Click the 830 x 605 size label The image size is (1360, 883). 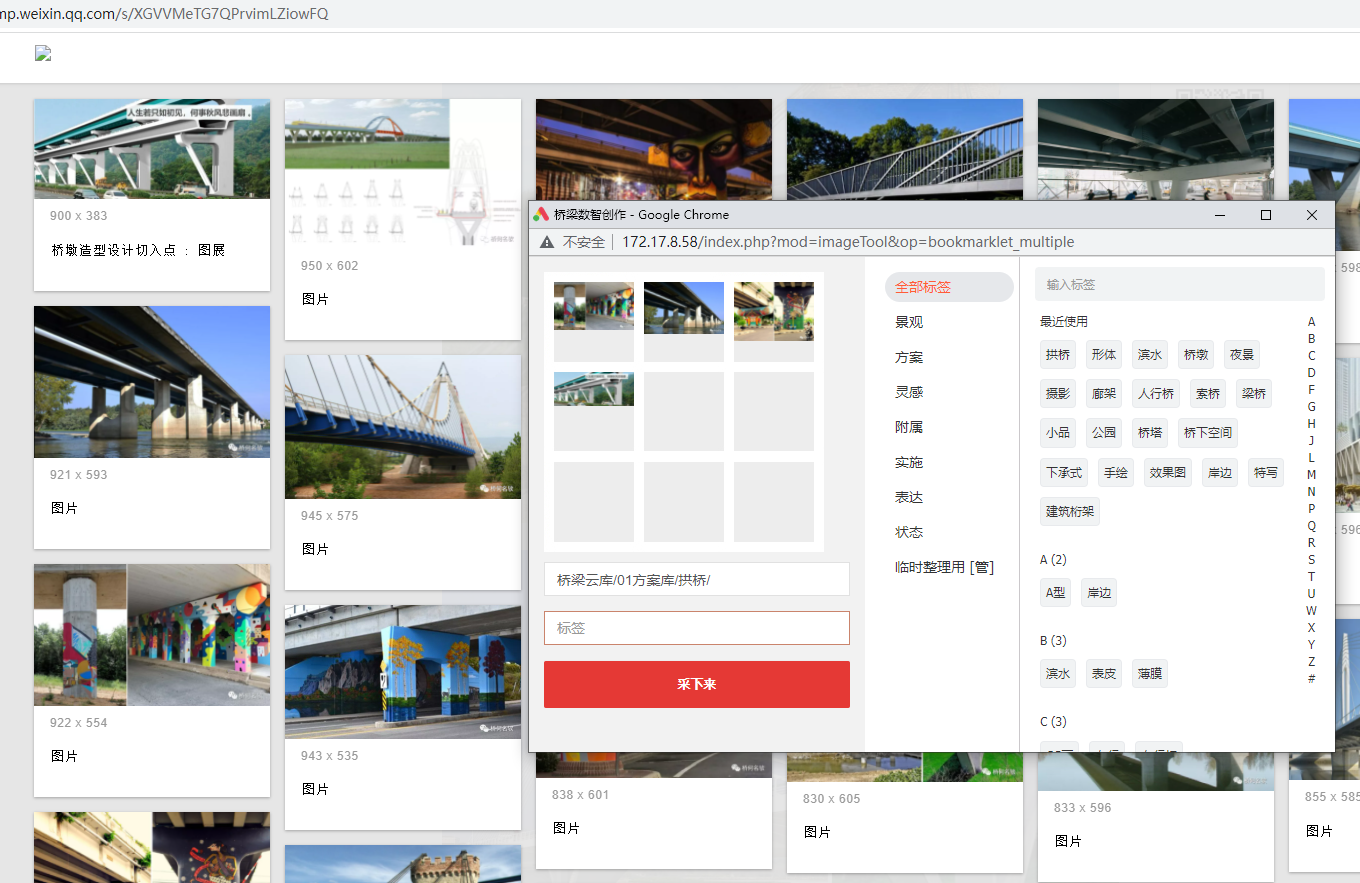(831, 799)
